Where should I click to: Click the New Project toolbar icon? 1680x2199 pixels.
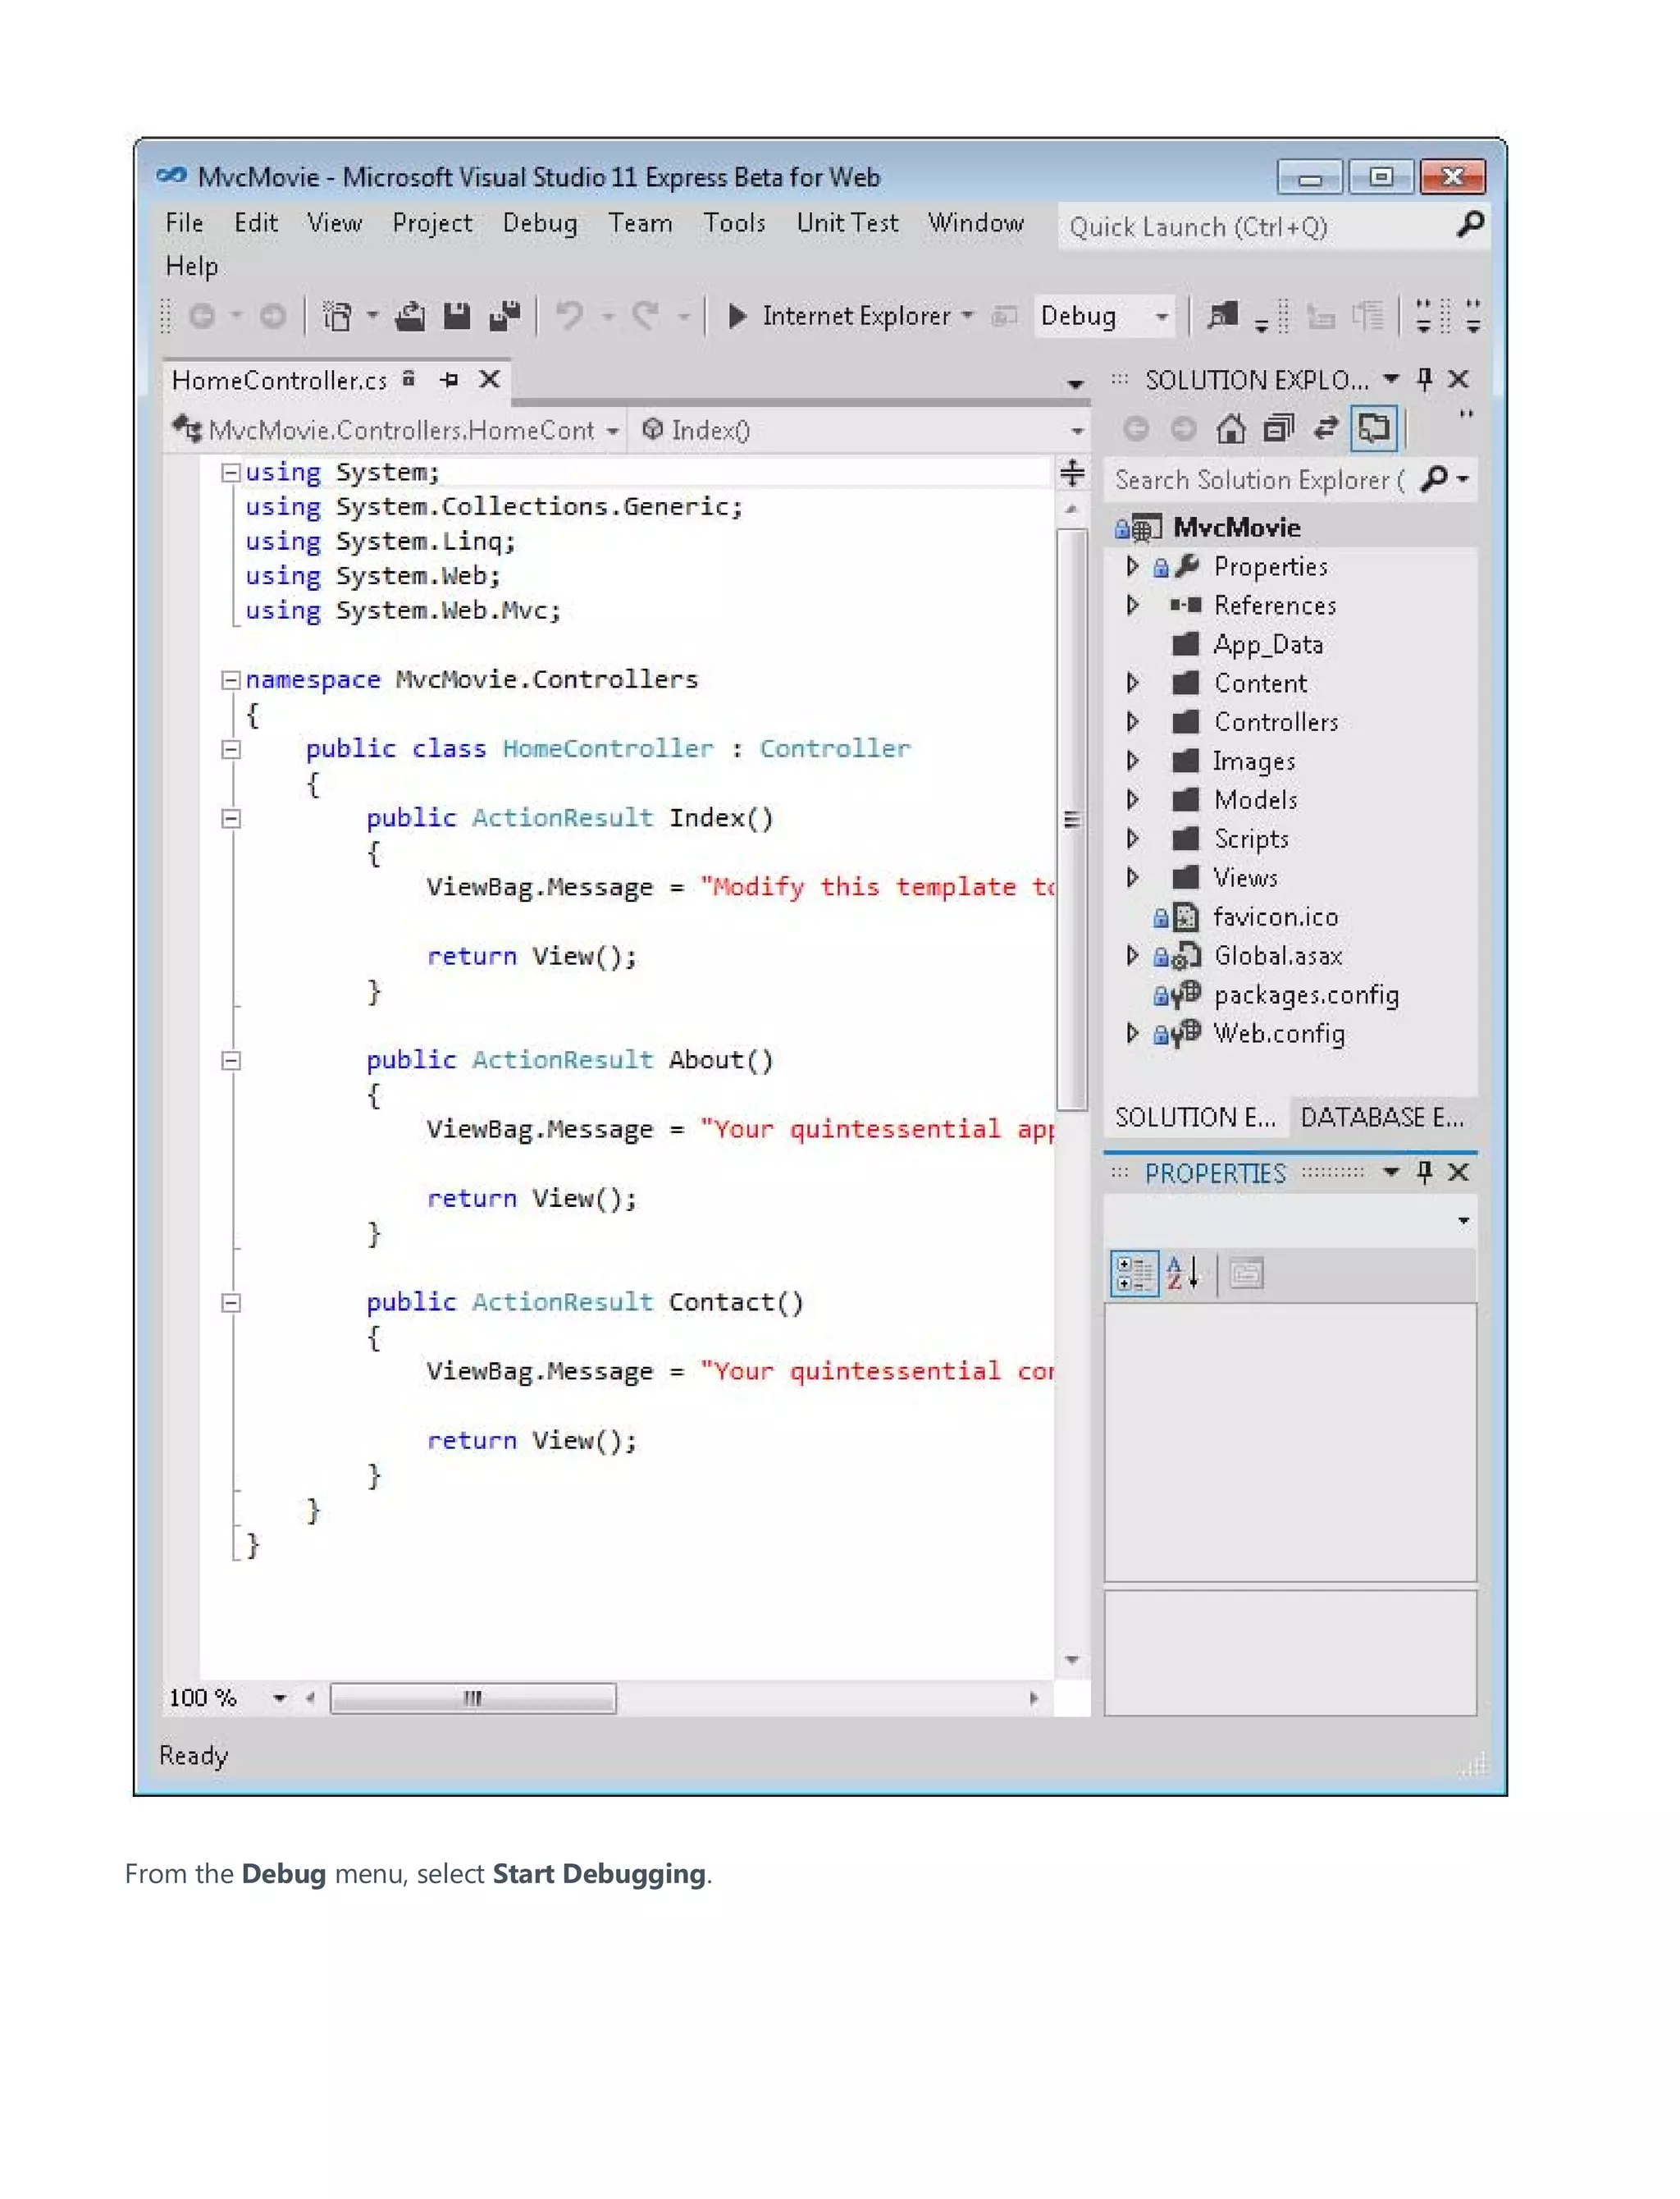338,317
